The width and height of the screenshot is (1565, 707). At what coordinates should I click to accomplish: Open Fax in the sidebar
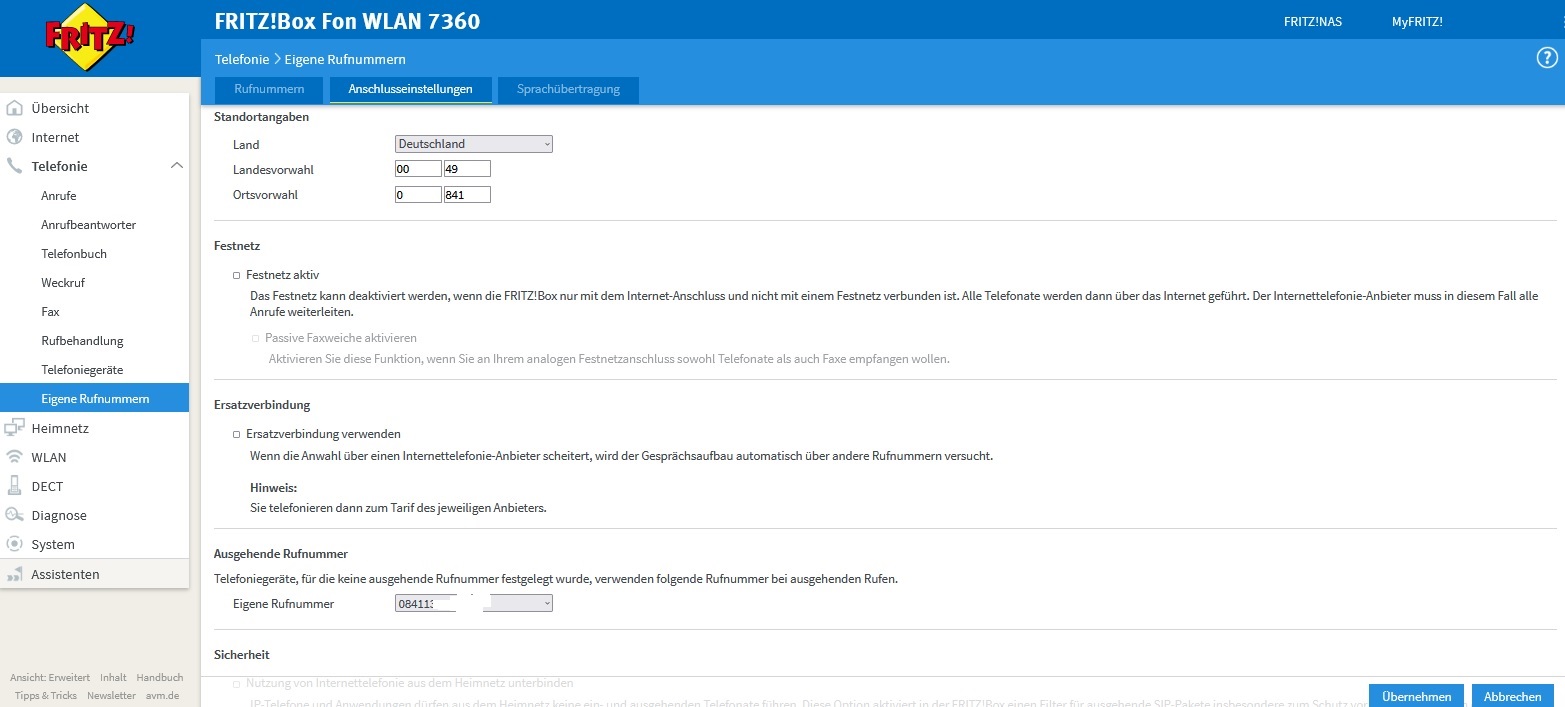coord(51,312)
